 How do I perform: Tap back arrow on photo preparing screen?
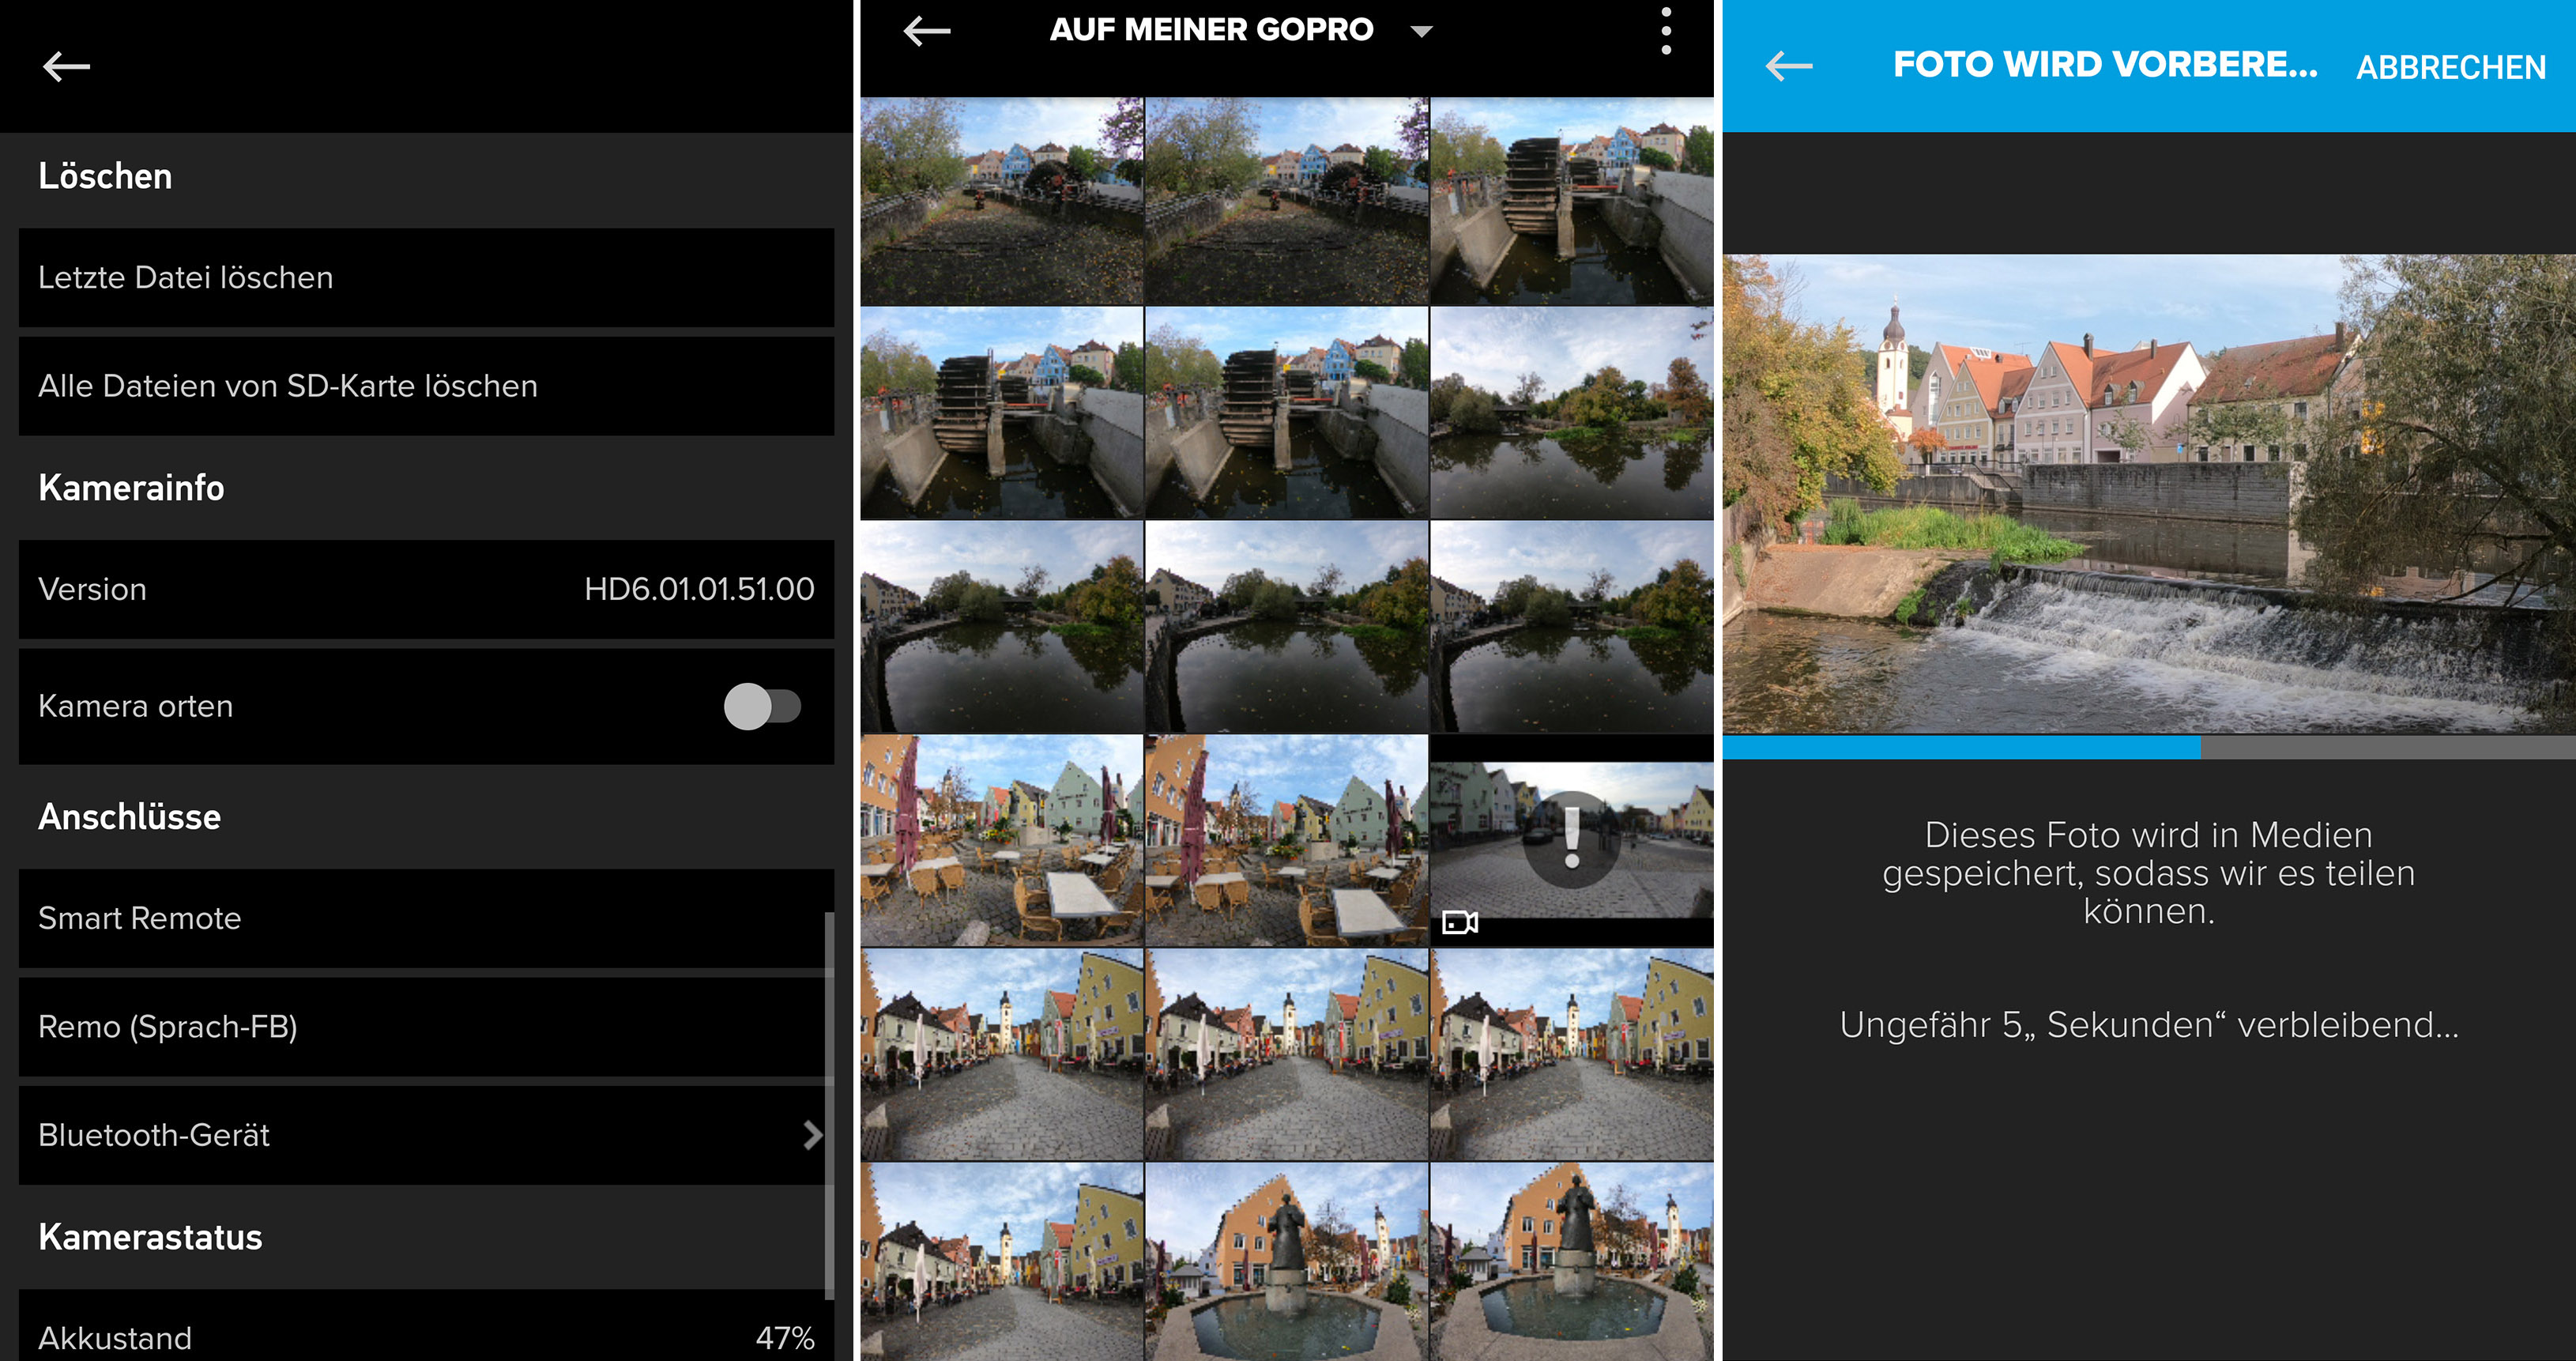pyautogui.click(x=1788, y=66)
